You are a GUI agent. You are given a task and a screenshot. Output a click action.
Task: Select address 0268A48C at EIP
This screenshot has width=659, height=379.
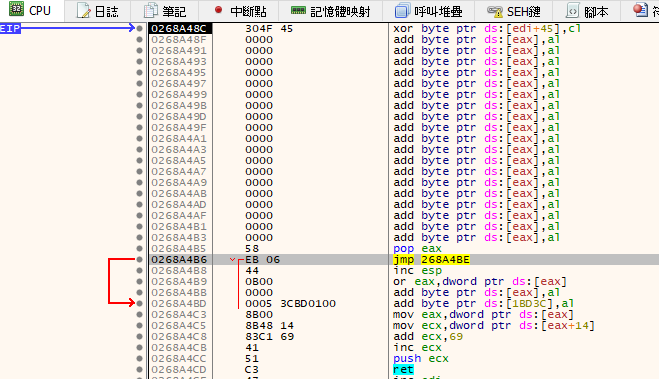(180, 29)
